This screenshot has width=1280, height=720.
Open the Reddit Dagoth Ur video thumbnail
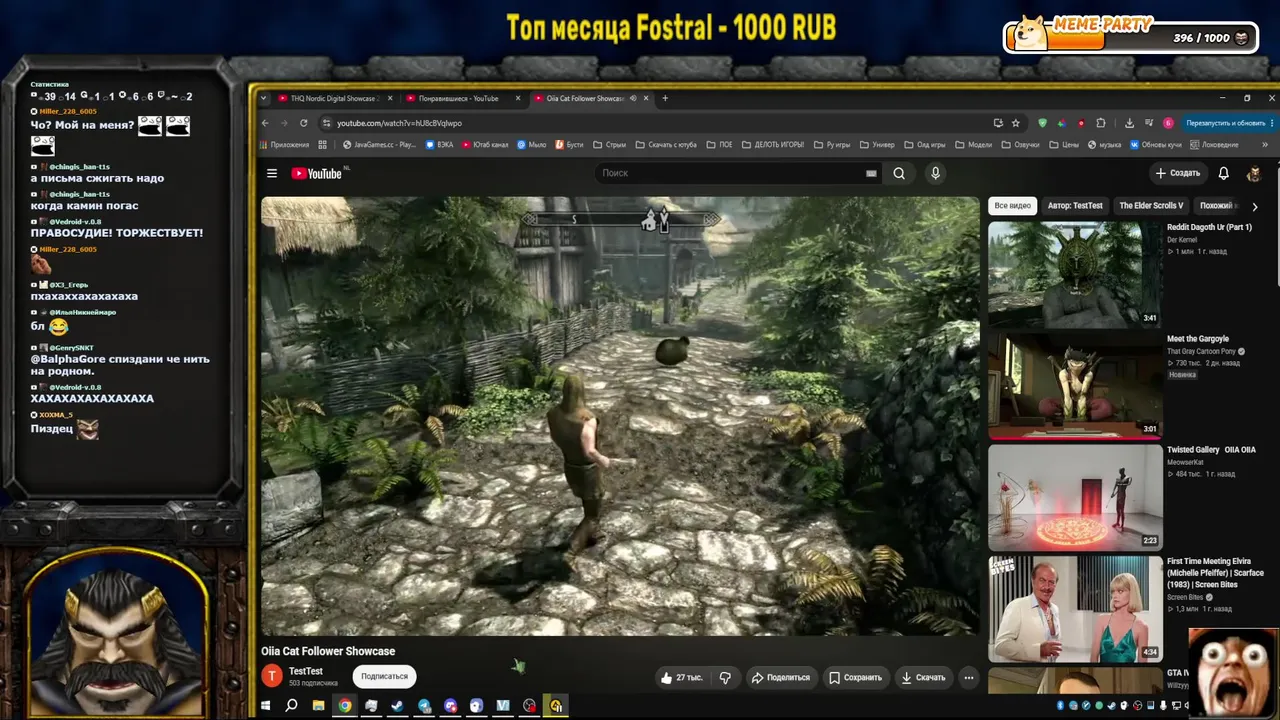pyautogui.click(x=1075, y=273)
